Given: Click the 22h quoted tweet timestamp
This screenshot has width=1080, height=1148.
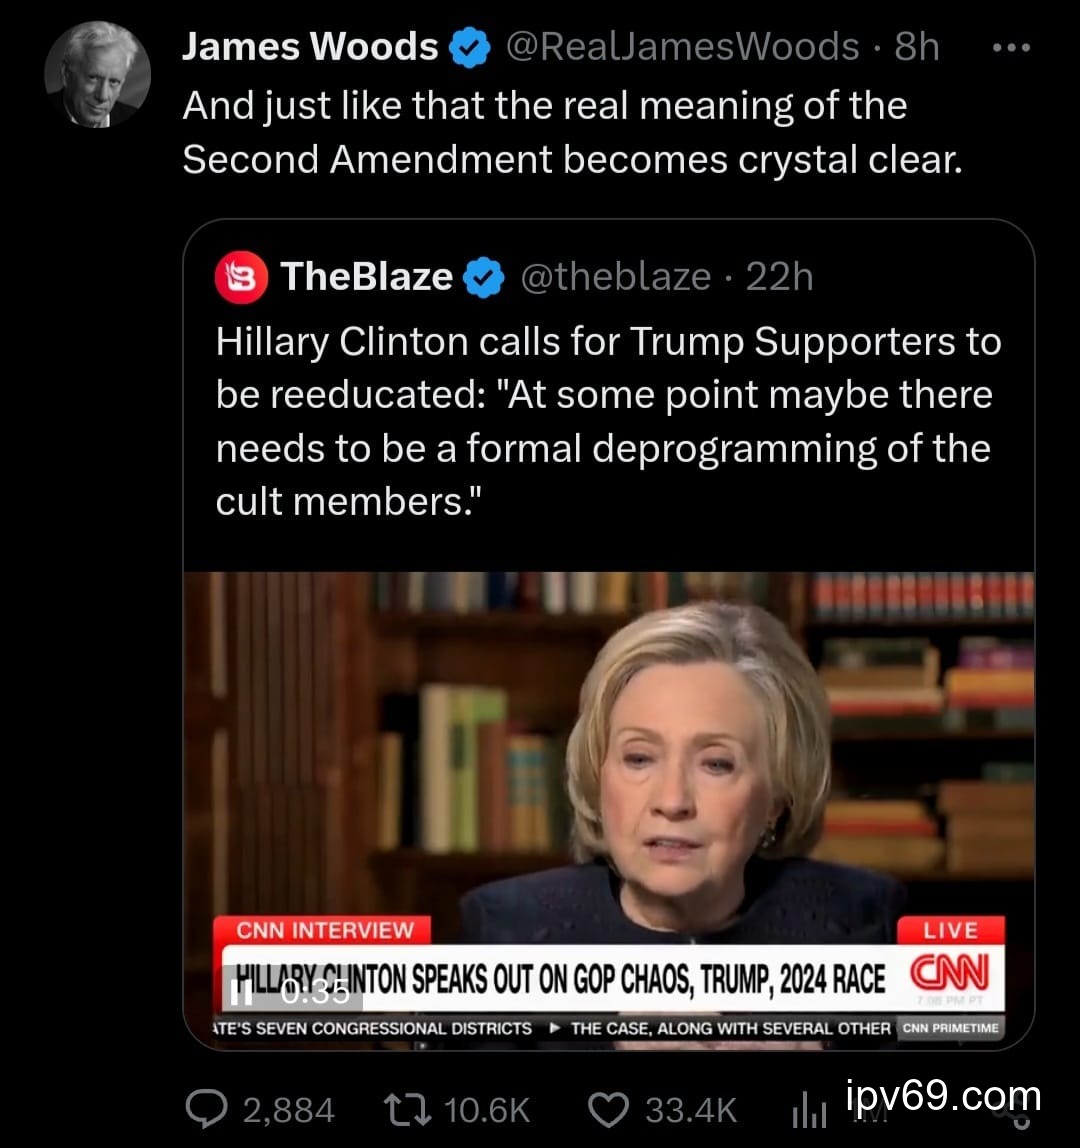Looking at the screenshot, I should (780, 277).
